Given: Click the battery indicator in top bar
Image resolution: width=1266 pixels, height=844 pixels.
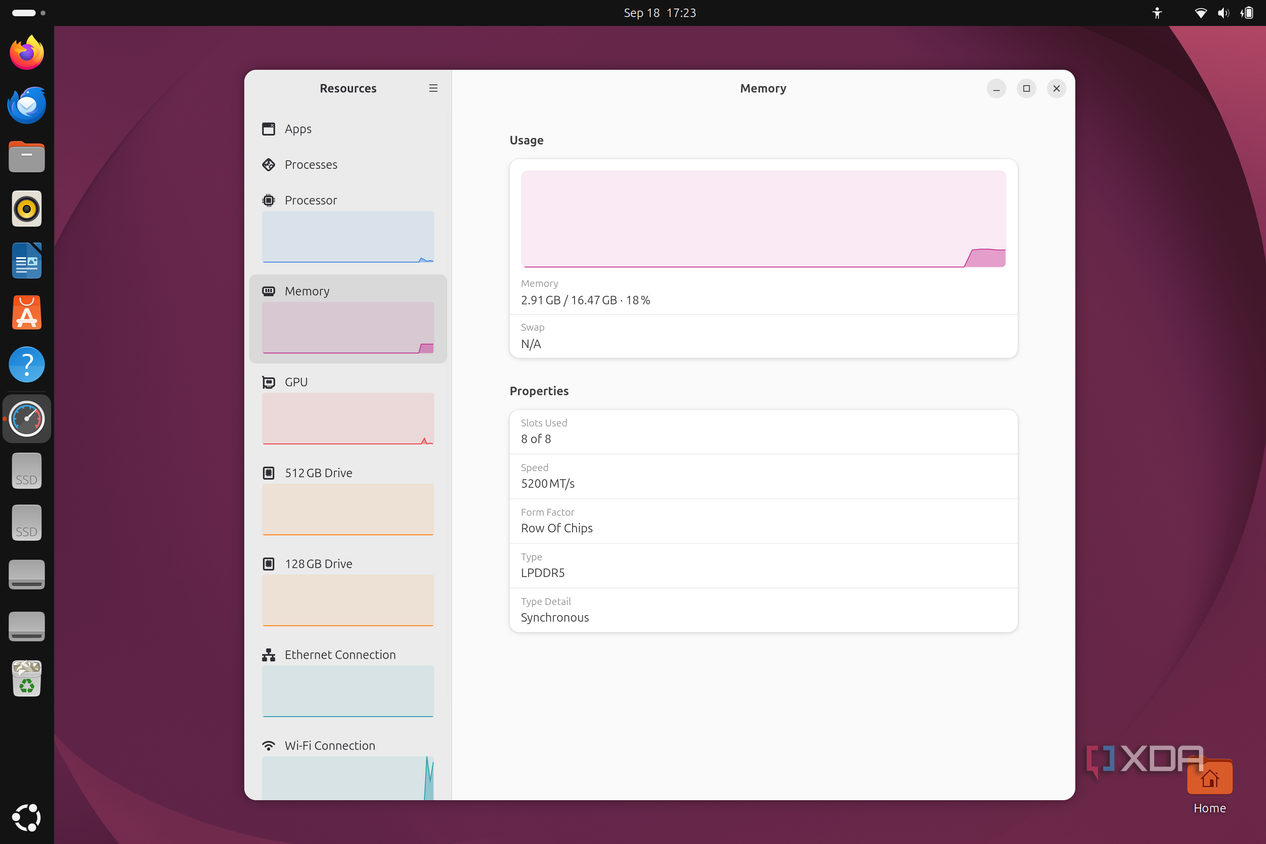Looking at the screenshot, I should click(x=1247, y=13).
